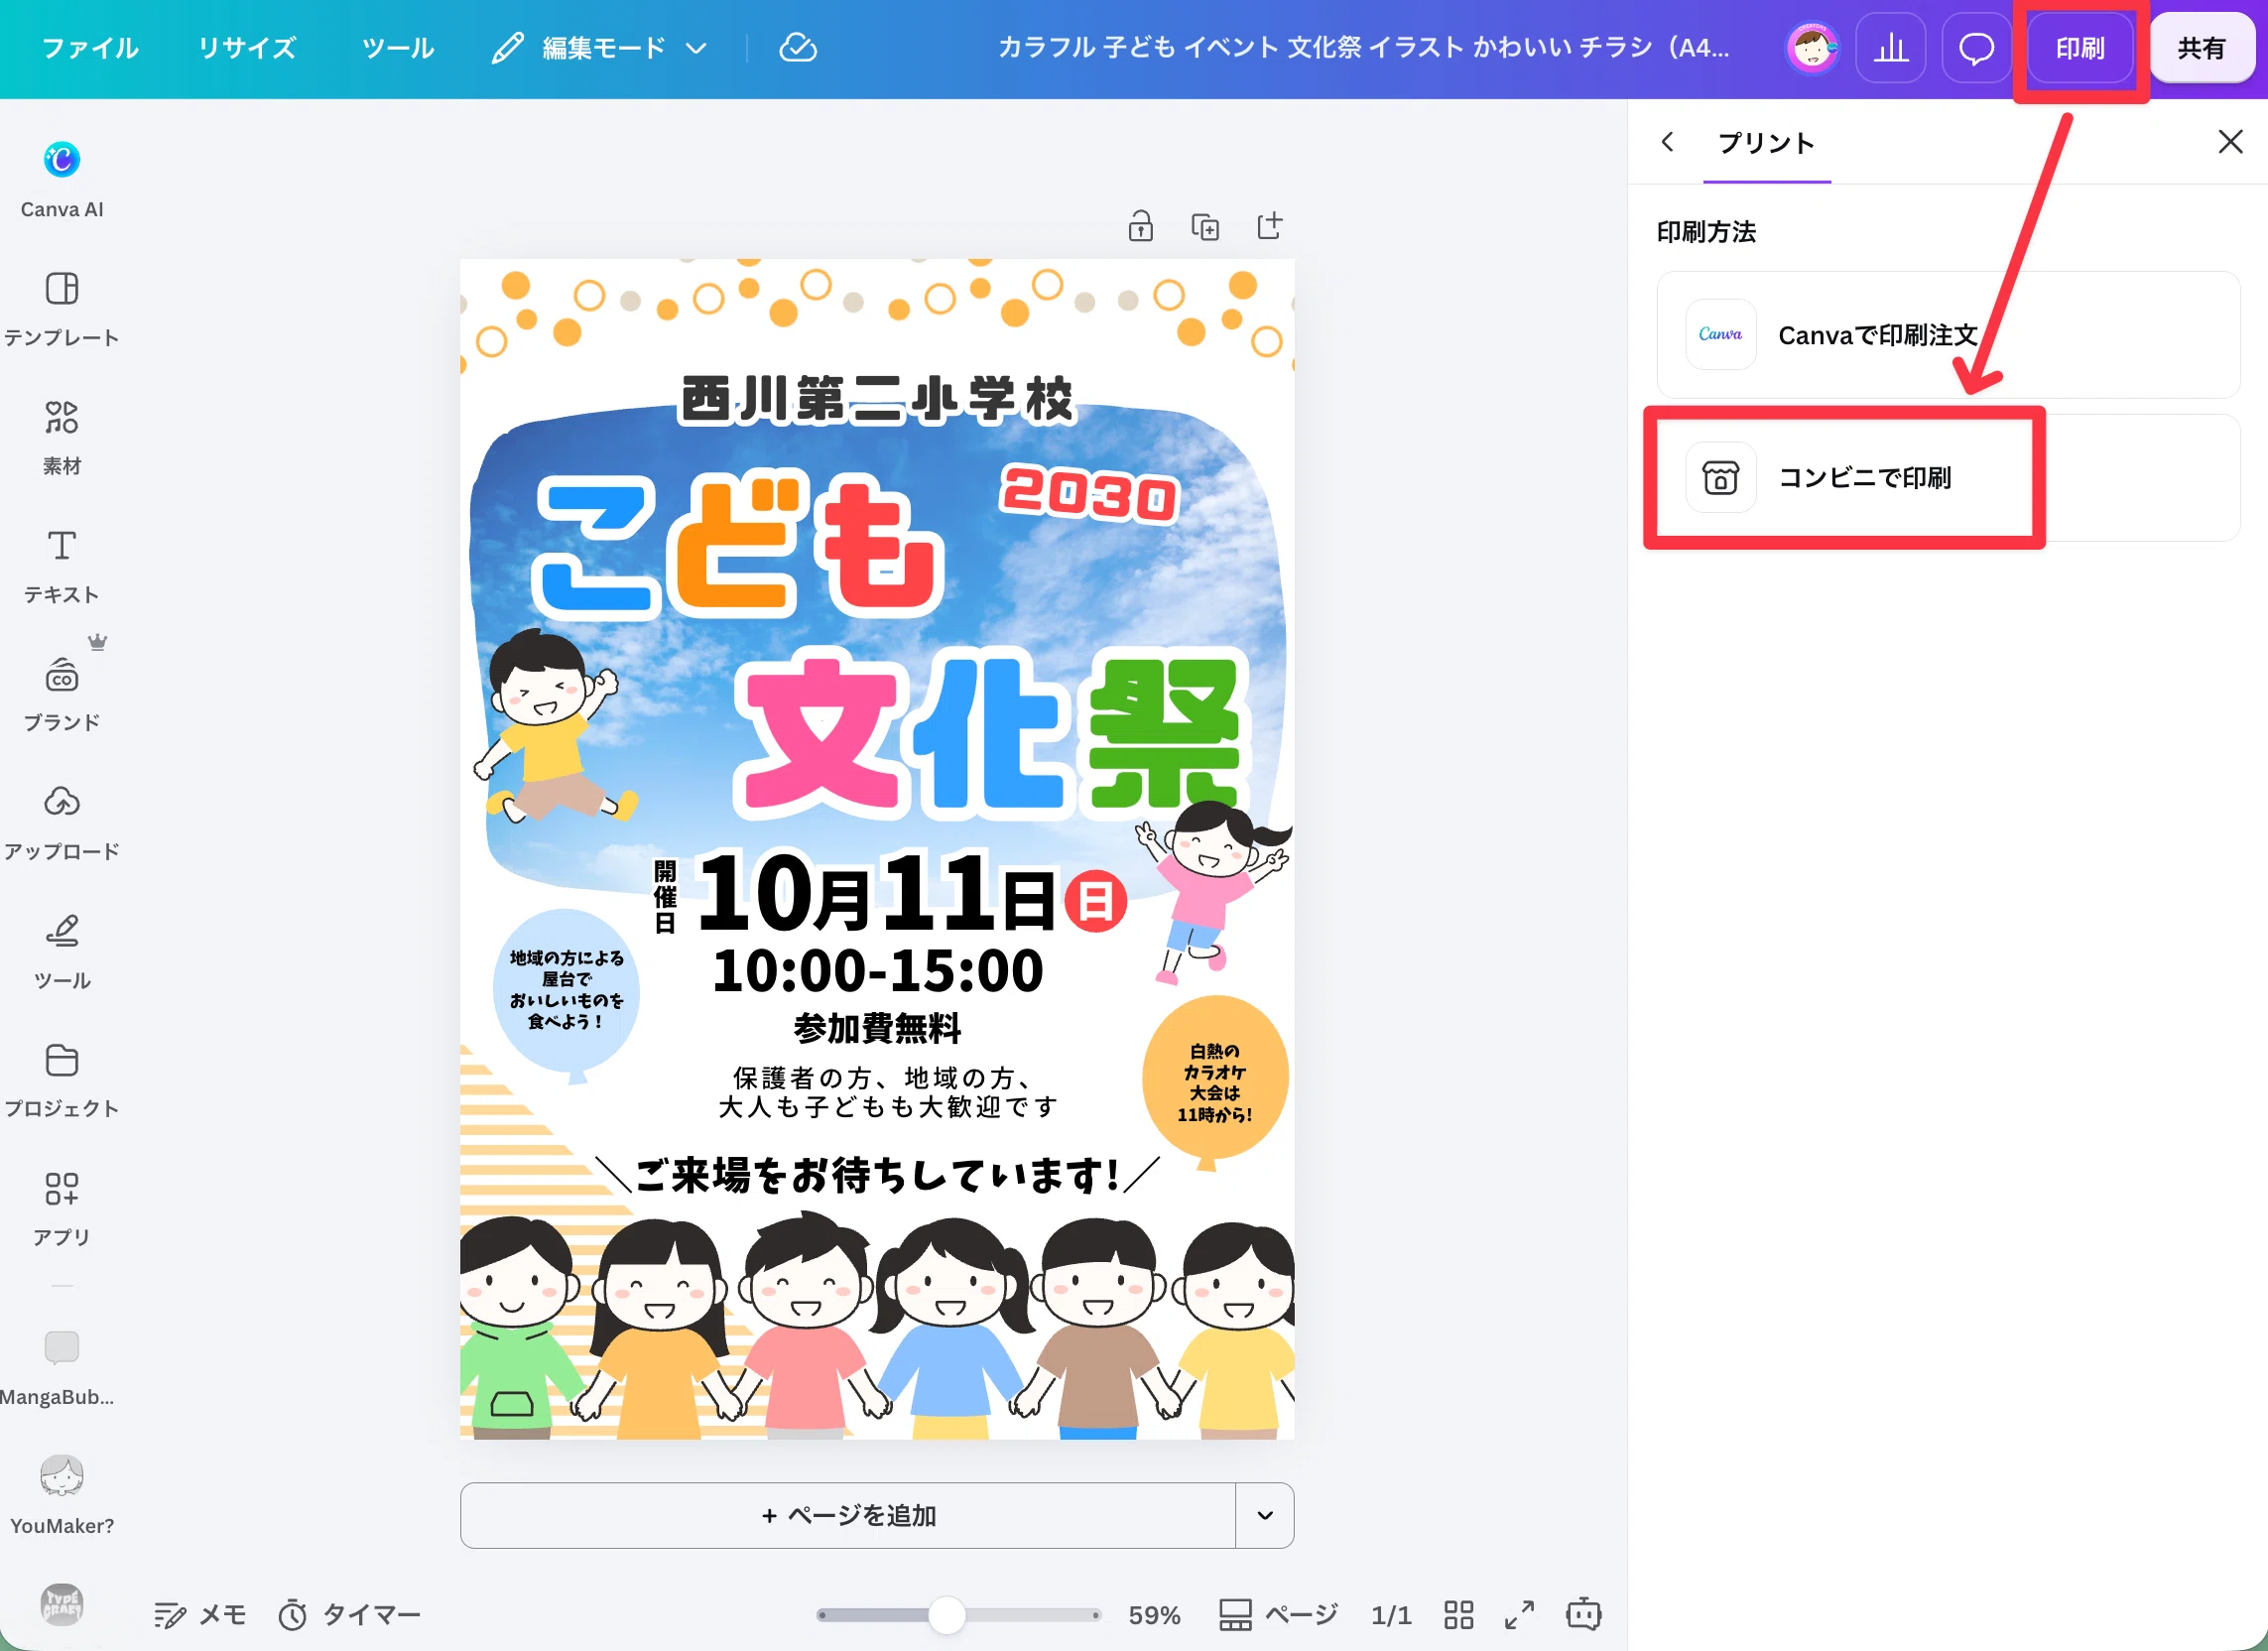Lock the page using padlock icon

(1140, 227)
